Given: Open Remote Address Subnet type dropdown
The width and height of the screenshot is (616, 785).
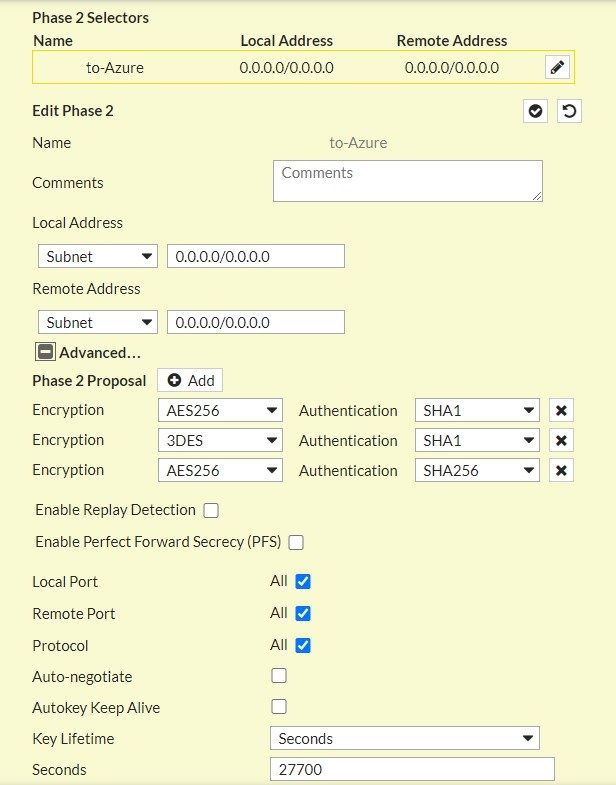Looking at the screenshot, I should (98, 322).
